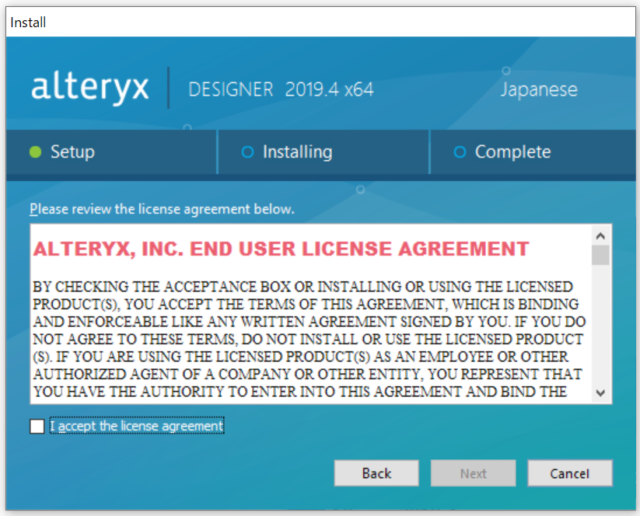
Task: Click the alteryx logo
Action: (90, 87)
